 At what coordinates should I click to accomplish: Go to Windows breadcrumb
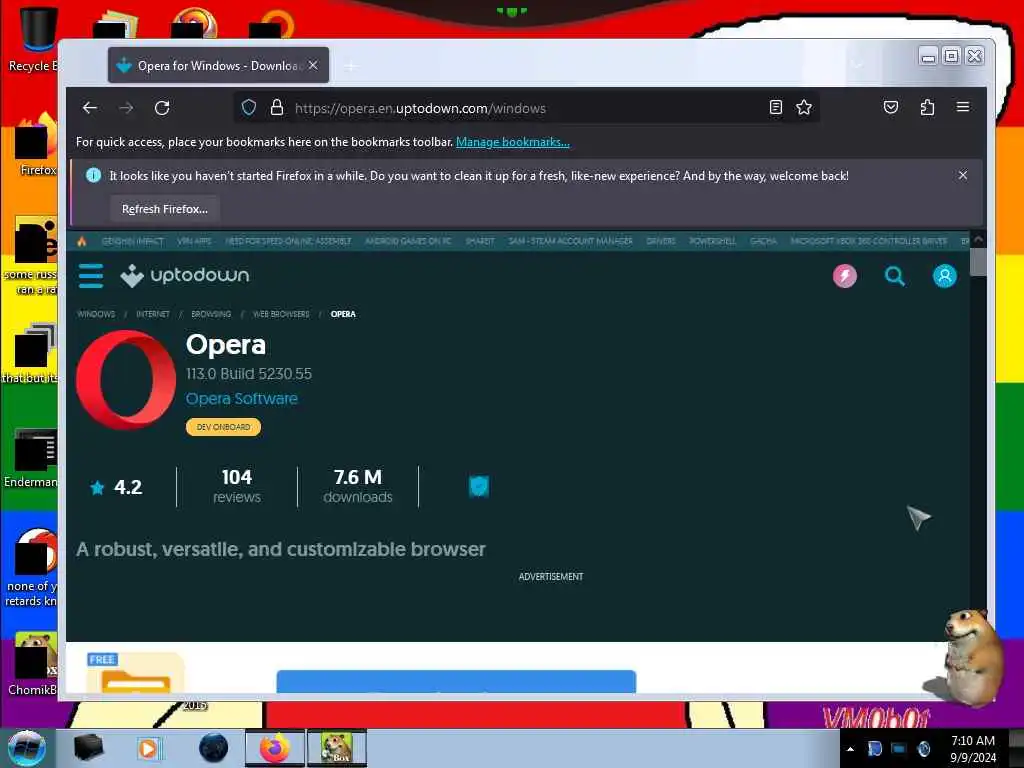(96, 314)
